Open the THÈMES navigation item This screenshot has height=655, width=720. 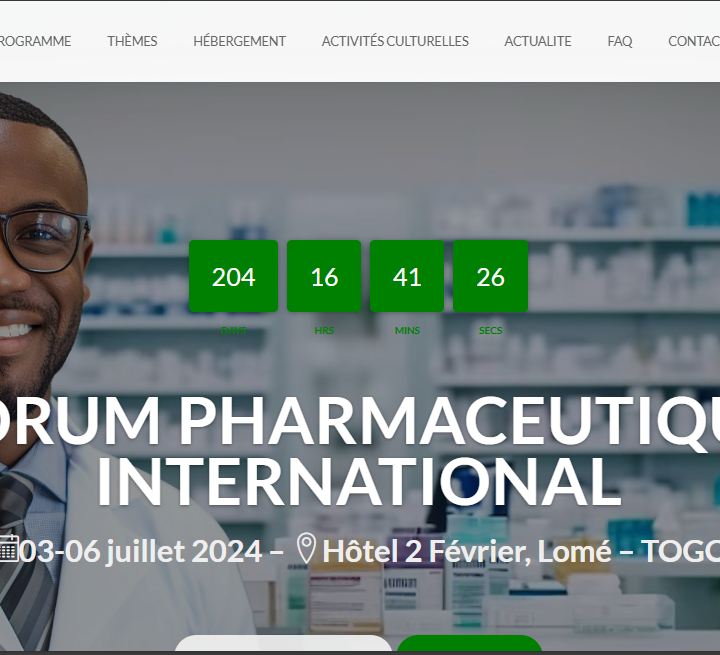[132, 41]
